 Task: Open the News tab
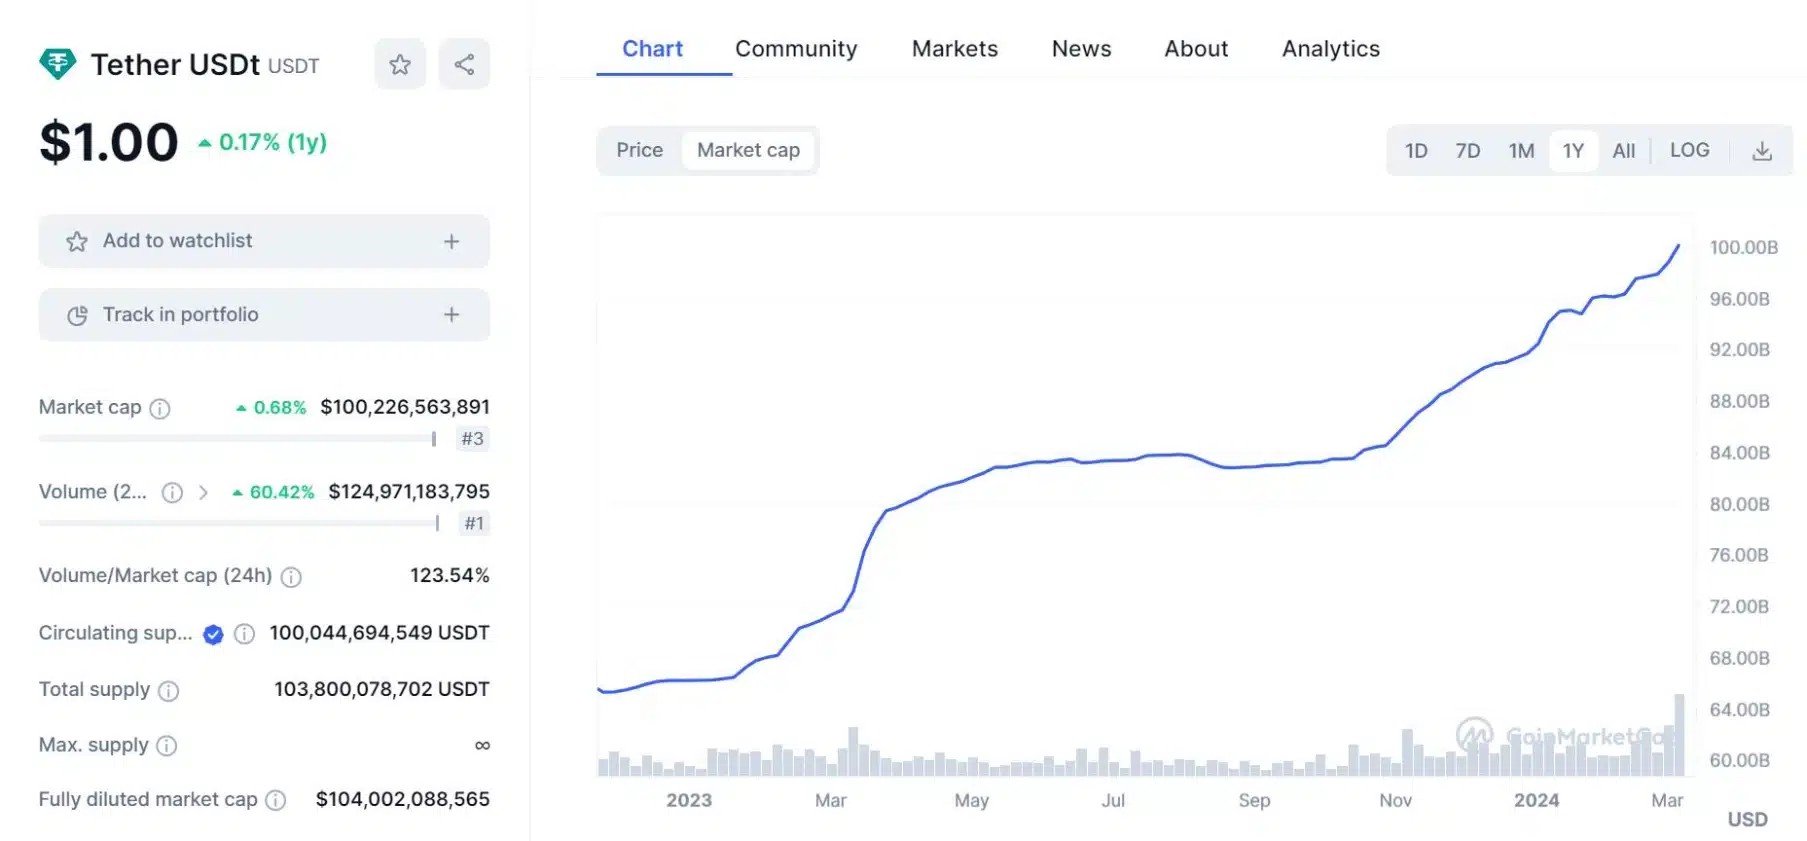1081,49
